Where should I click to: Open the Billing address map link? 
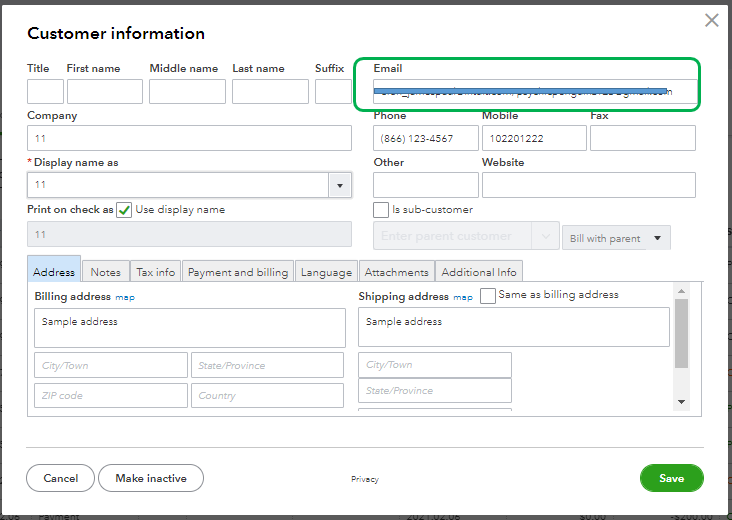[124, 297]
